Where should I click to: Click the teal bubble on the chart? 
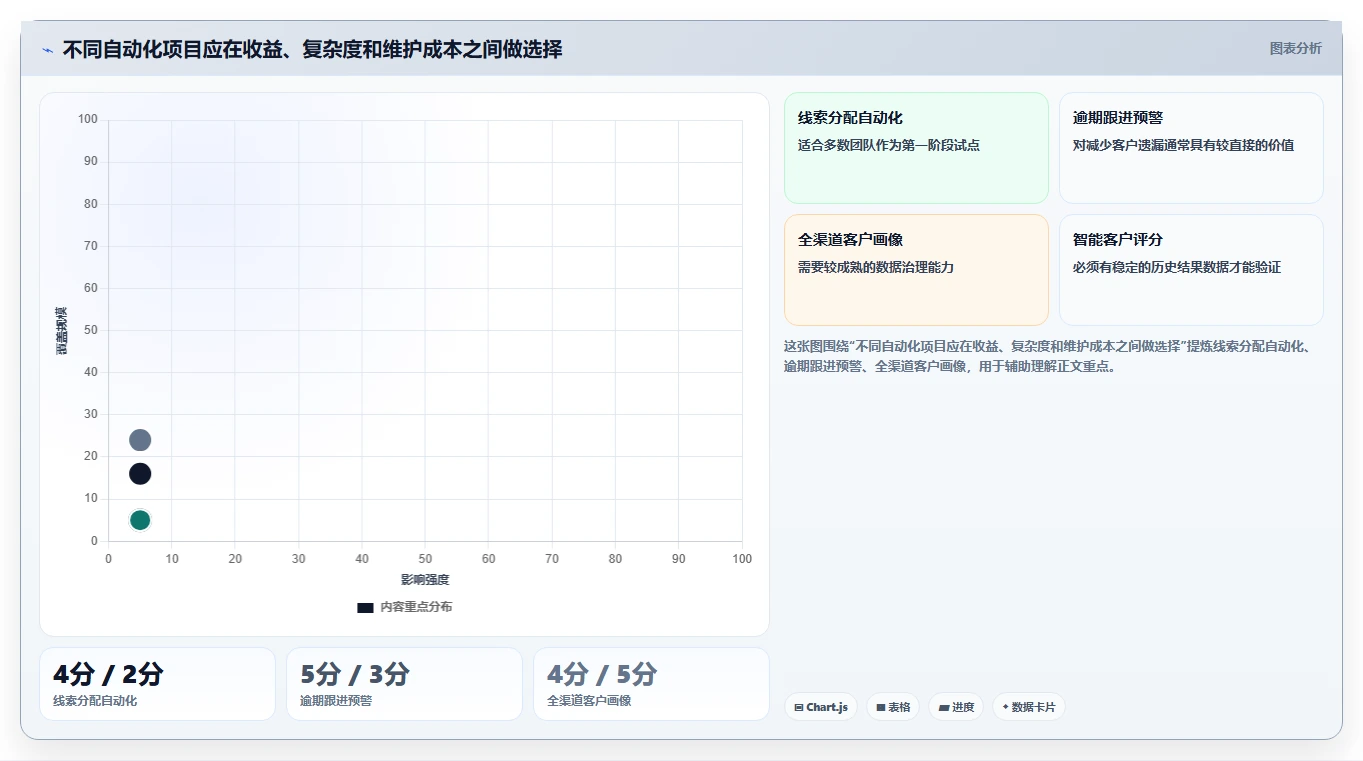tap(140, 520)
